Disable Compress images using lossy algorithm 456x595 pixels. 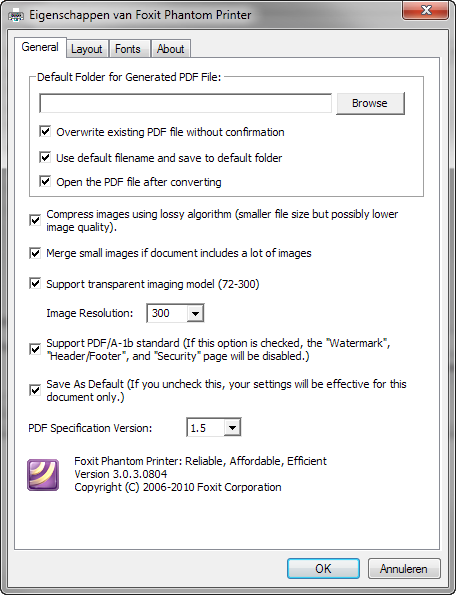[35, 220]
